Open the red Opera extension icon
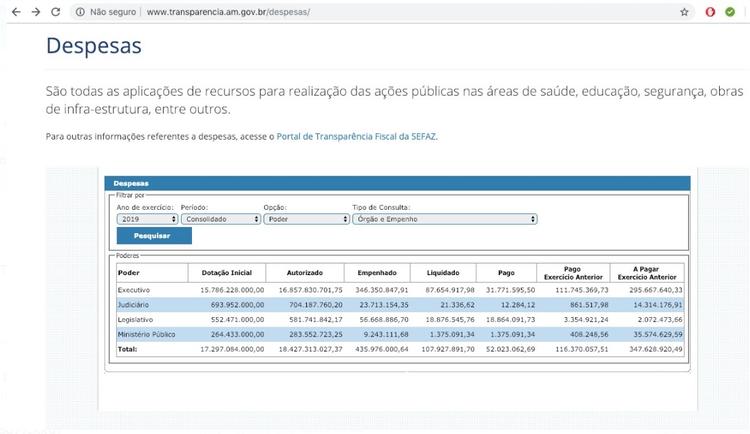750x434 pixels. point(711,12)
